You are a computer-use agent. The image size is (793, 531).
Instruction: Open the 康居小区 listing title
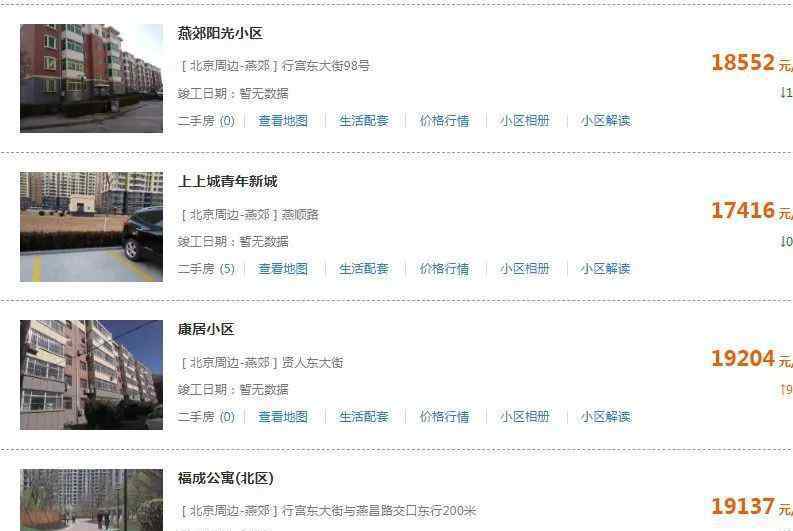click(206, 330)
